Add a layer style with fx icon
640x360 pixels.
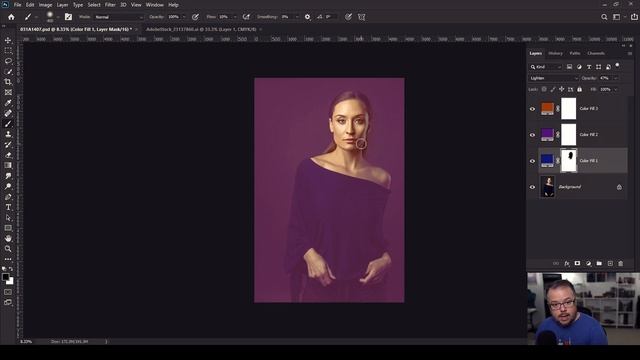567,264
